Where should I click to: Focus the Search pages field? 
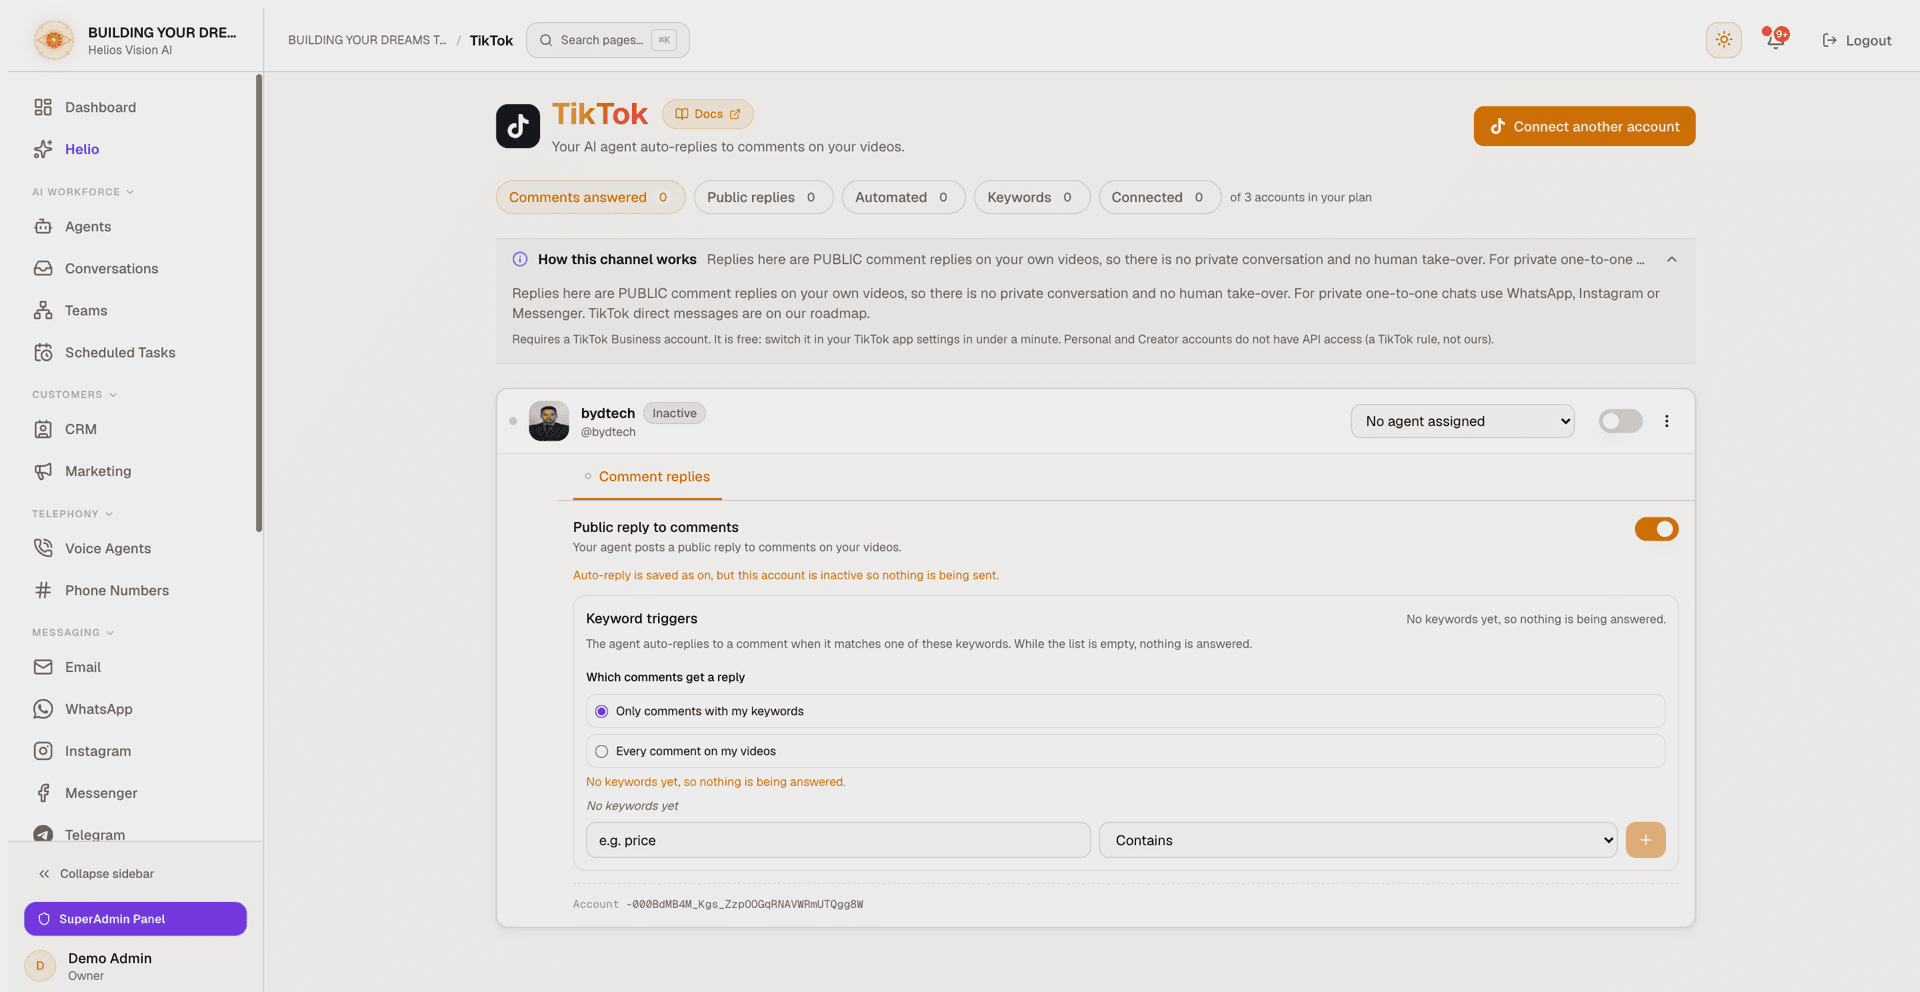point(608,41)
